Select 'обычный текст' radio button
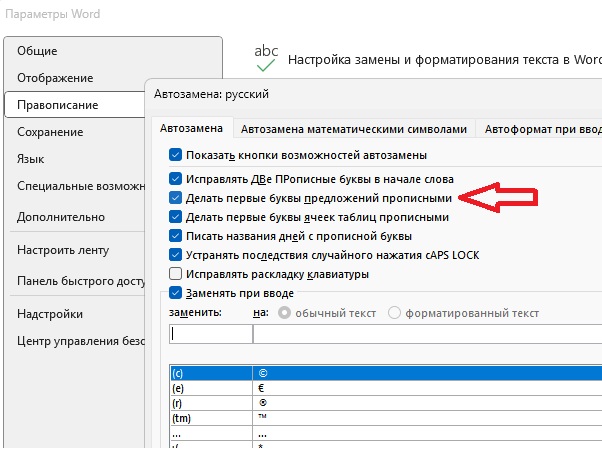The width and height of the screenshot is (602, 450). (284, 313)
